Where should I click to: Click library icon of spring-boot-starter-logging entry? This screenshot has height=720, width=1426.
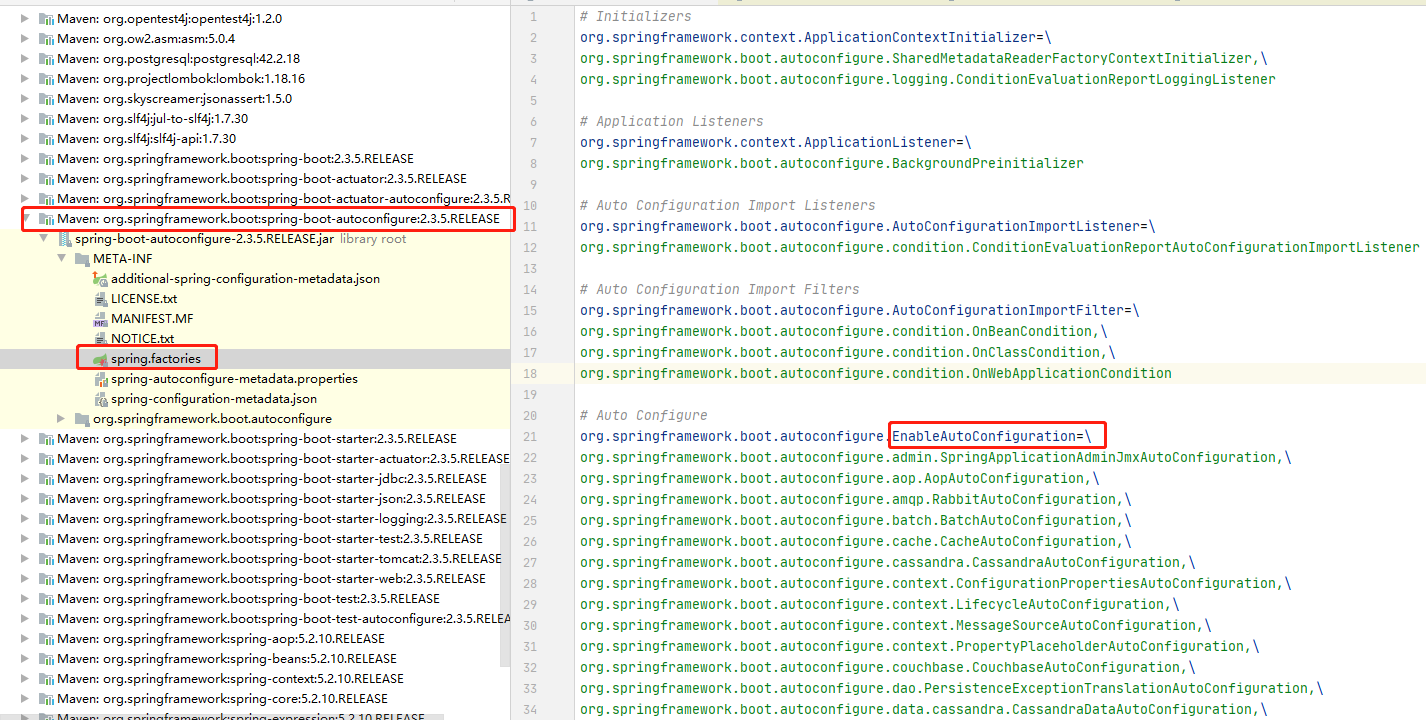pyautogui.click(x=46, y=519)
